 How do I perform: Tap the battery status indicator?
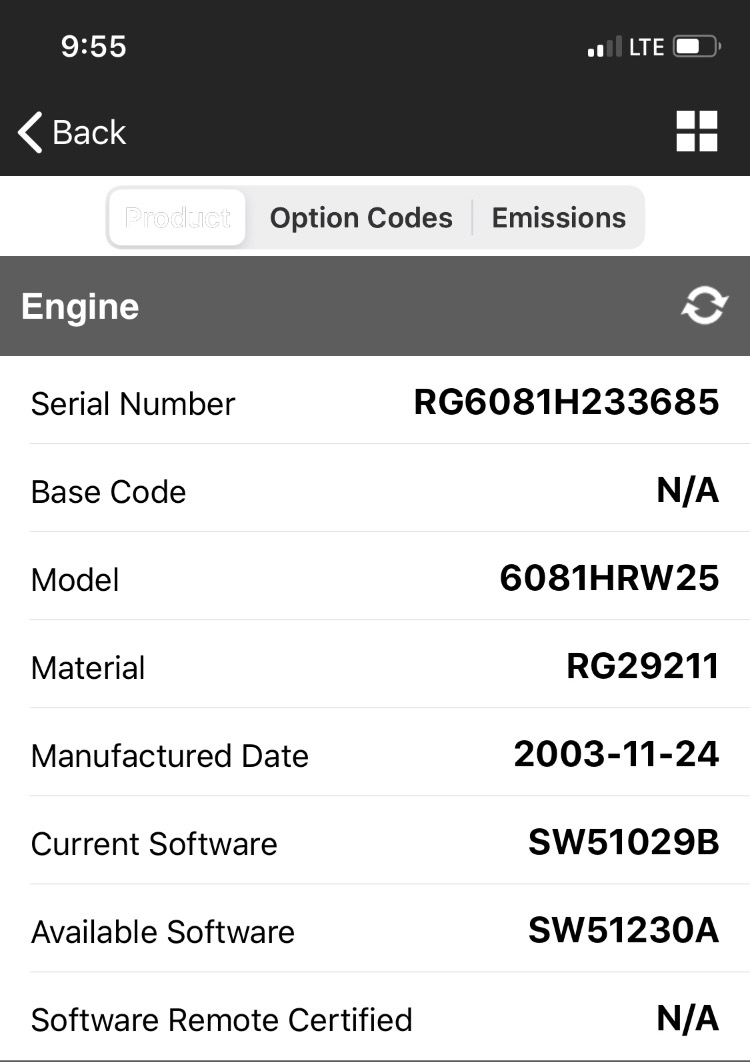pos(696,47)
